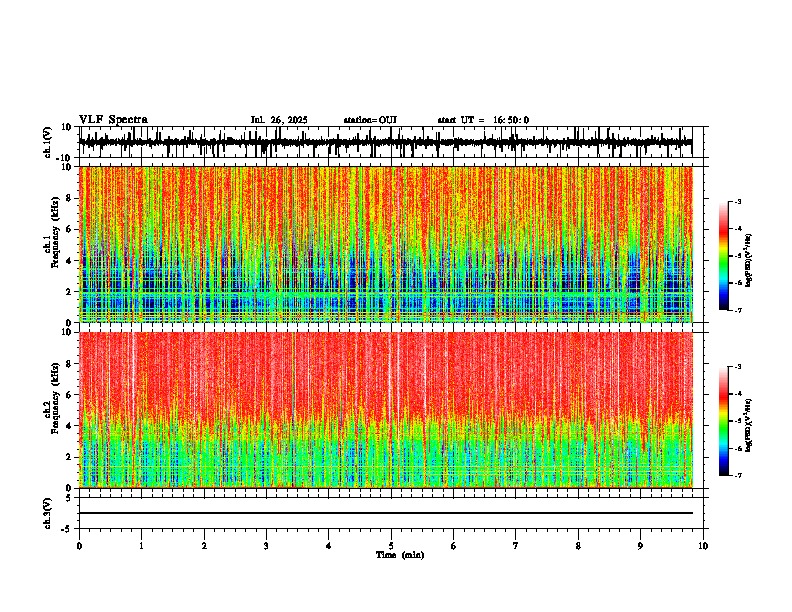Click inside the ch.1 frequency spectrogram
Image resolution: width=792 pixels, height=612 pixels.
click(x=385, y=244)
